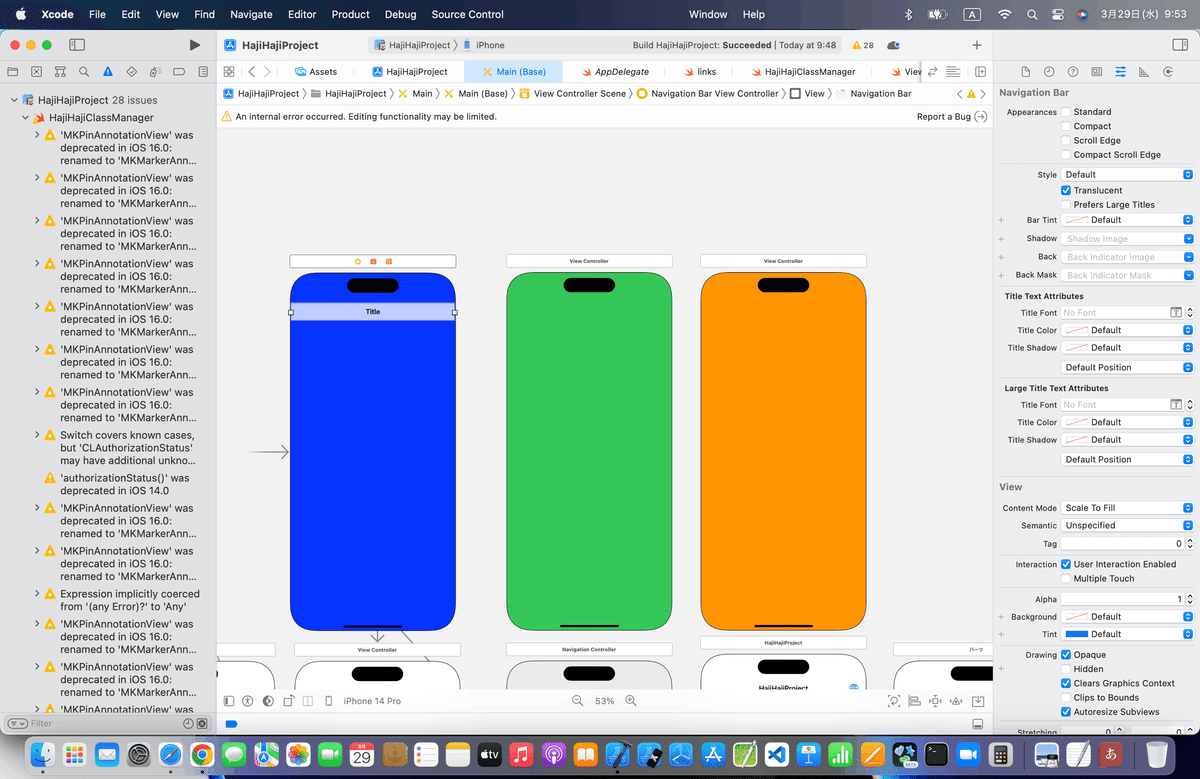1200x779 pixels.
Task: Toggle the inspectors panel
Action: (1178, 45)
